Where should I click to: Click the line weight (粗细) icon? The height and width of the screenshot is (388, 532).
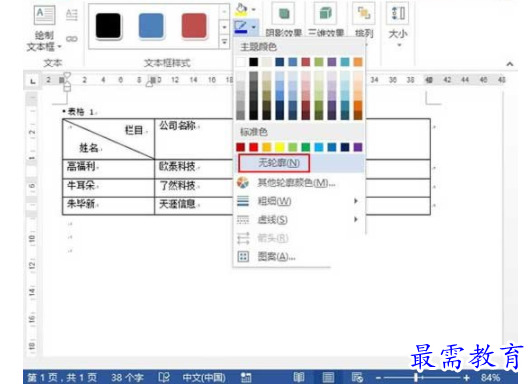coord(243,201)
